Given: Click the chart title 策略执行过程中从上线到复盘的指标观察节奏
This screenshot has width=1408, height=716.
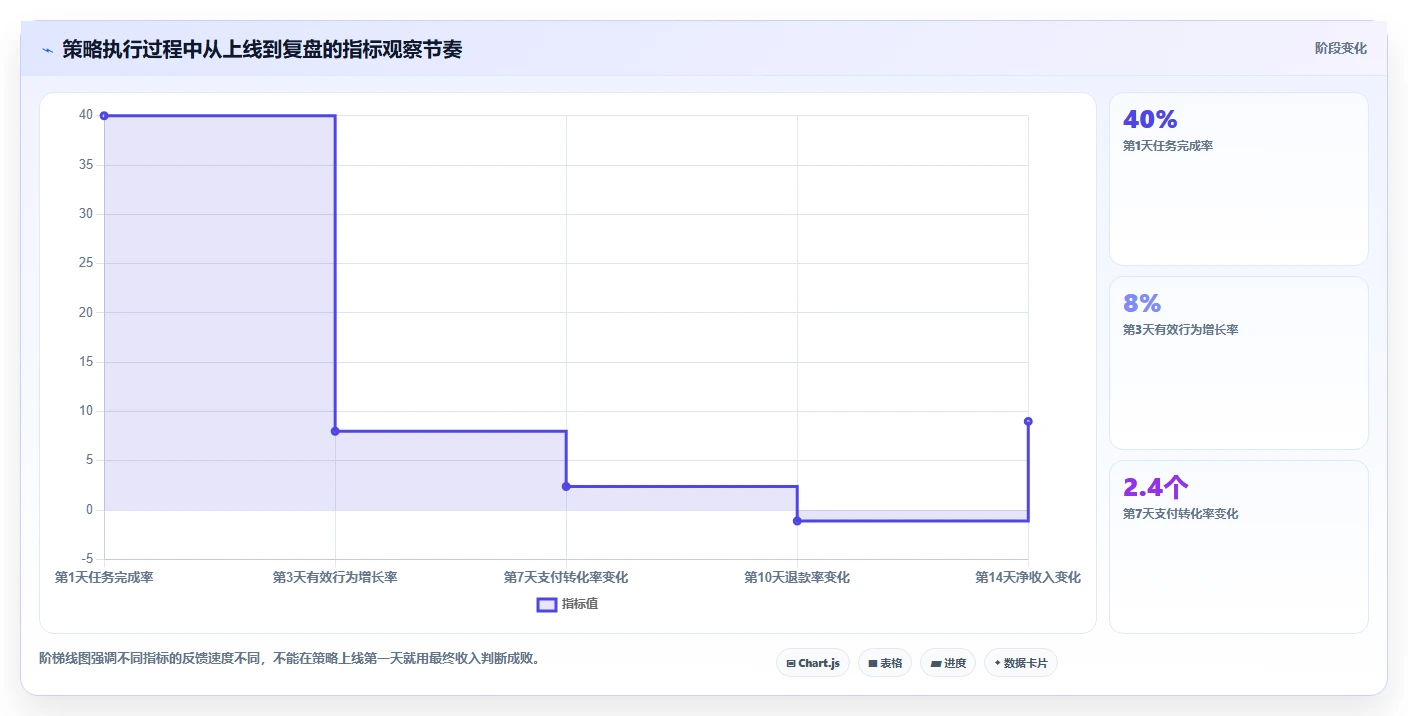Looking at the screenshot, I should (x=262, y=50).
